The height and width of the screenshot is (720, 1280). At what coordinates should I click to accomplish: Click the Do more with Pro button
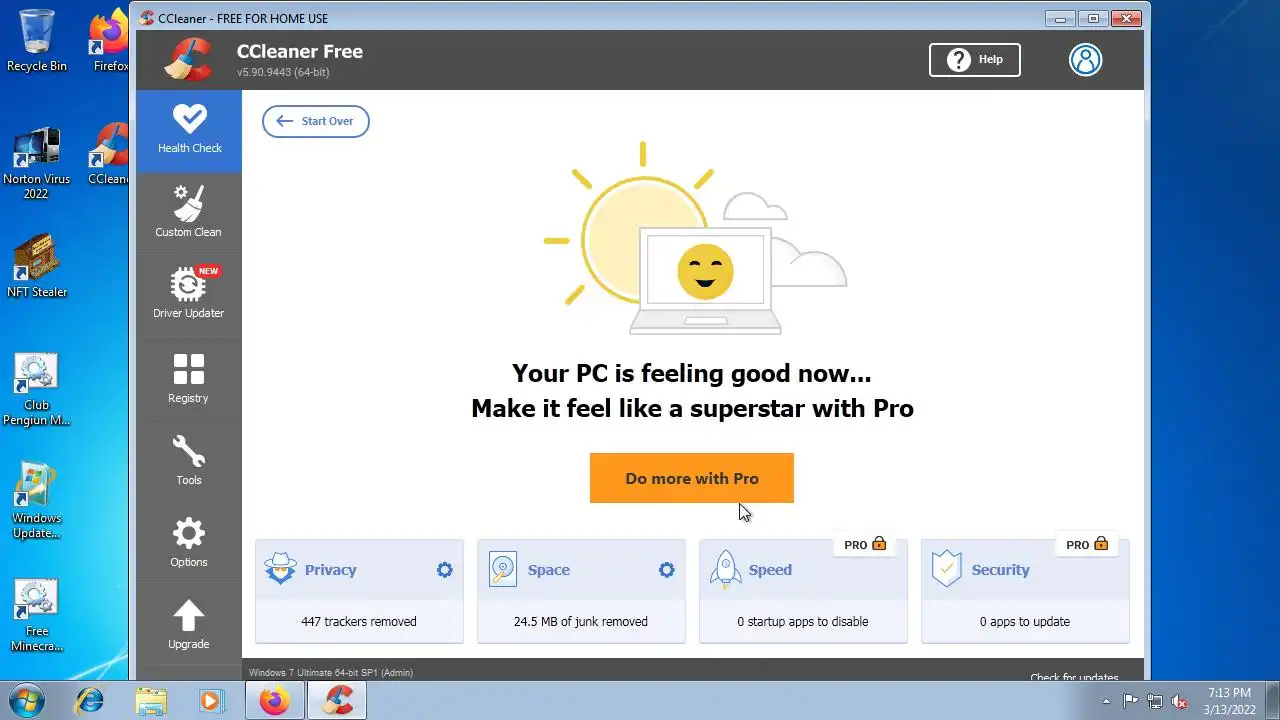692,478
